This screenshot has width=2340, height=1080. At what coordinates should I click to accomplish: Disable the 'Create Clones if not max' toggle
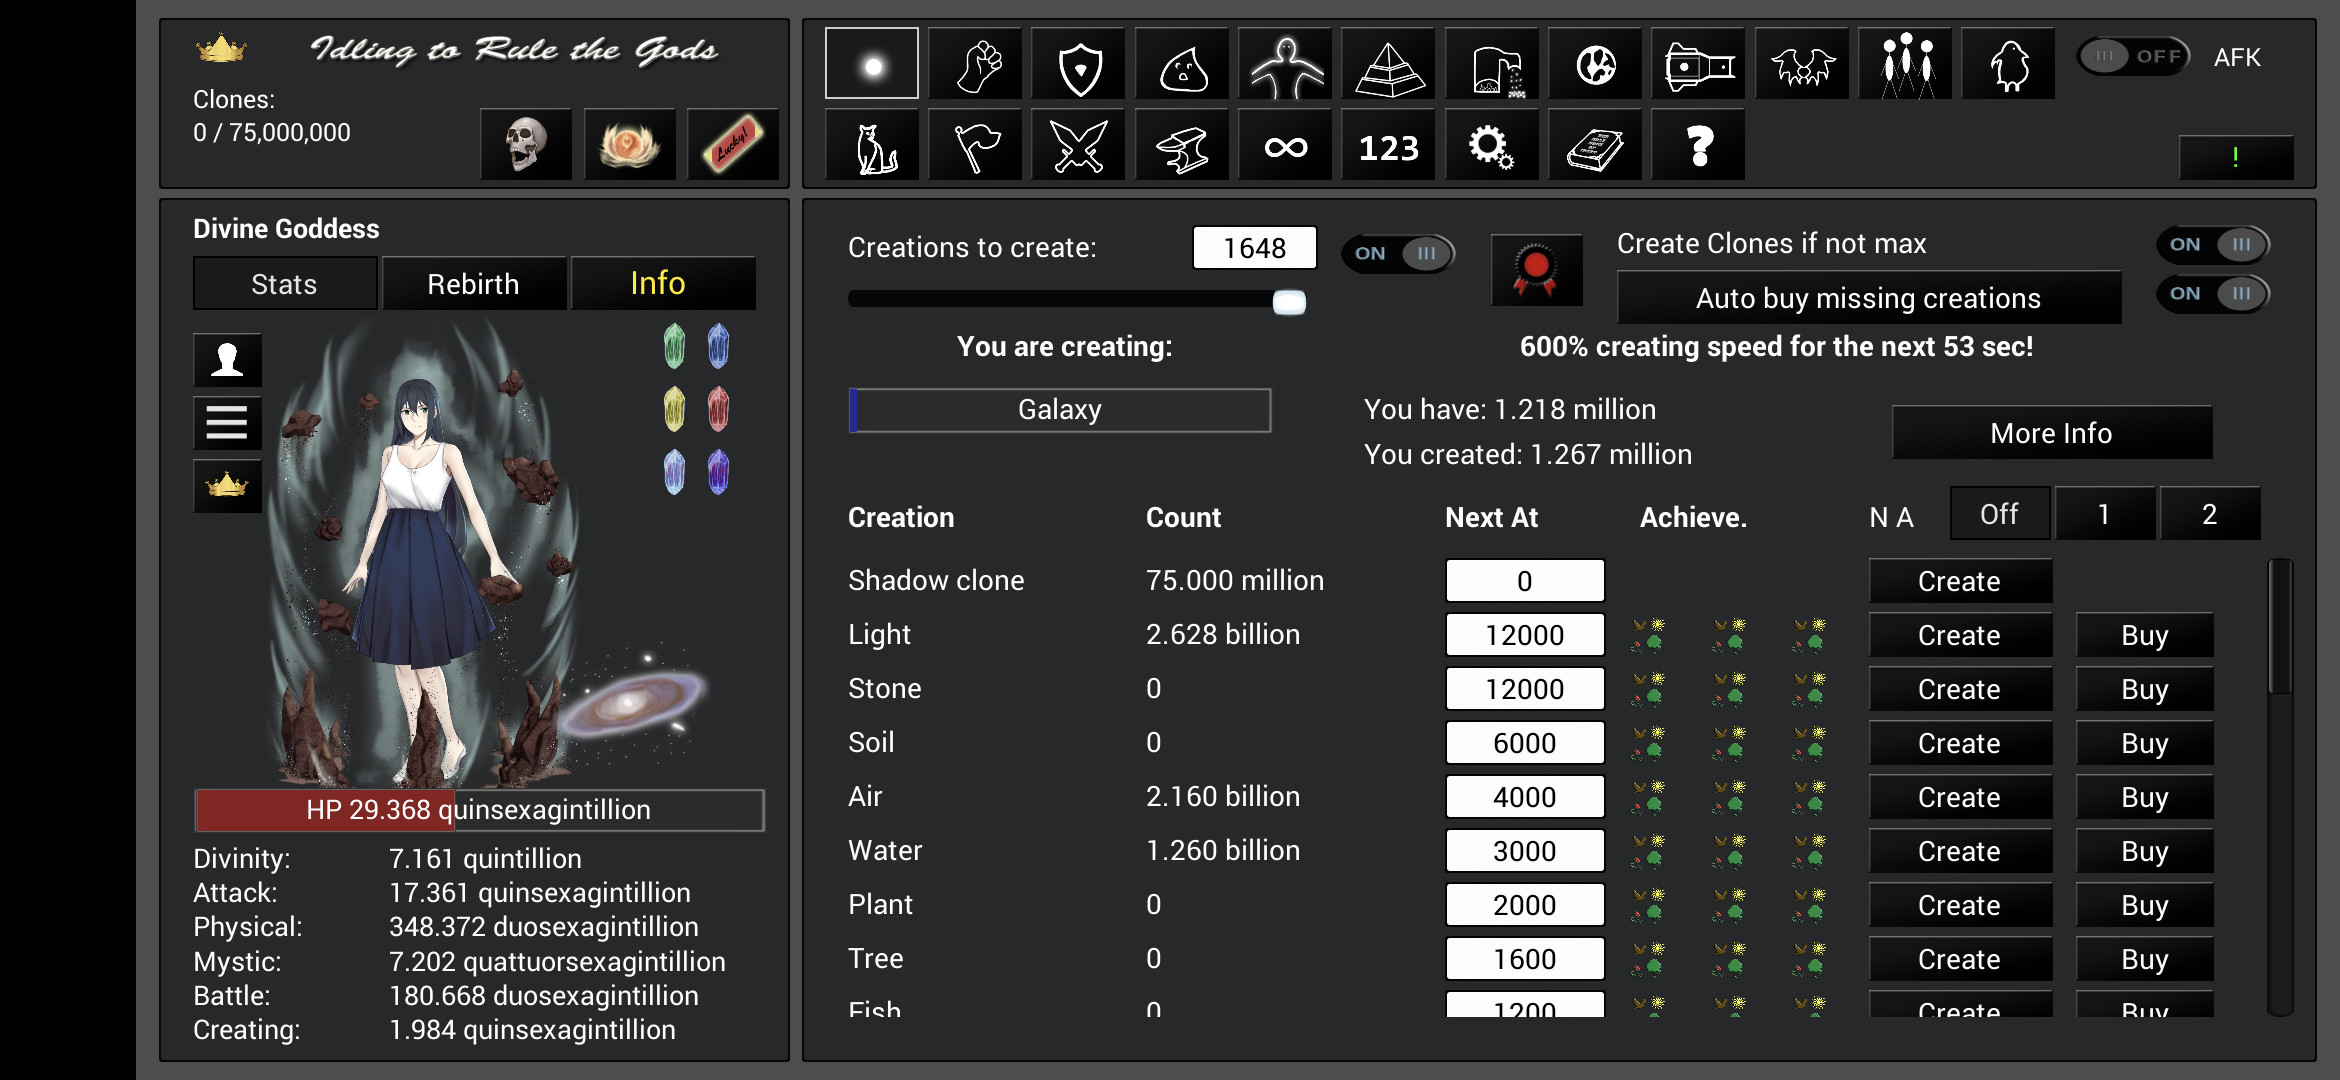click(x=2213, y=243)
